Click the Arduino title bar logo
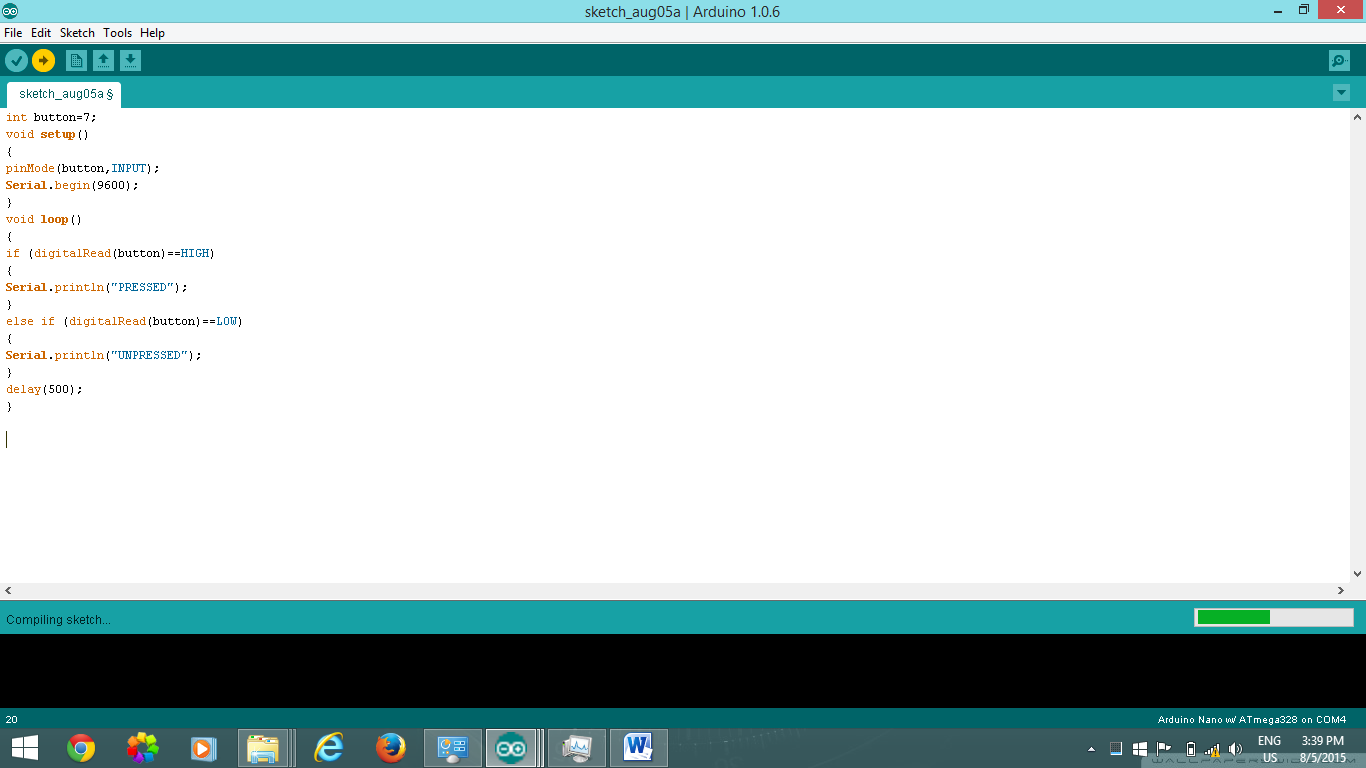This screenshot has width=1366, height=768. point(10,11)
